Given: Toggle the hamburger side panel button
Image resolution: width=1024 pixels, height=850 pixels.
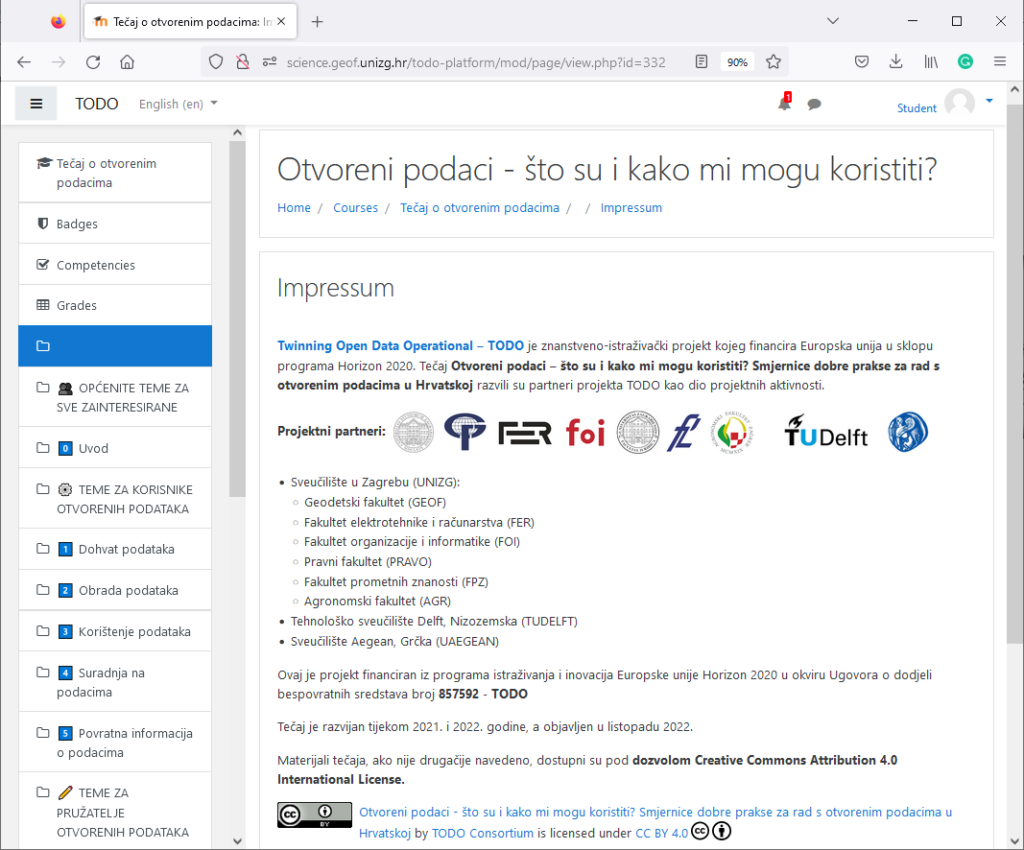Looking at the screenshot, I should 37,103.
